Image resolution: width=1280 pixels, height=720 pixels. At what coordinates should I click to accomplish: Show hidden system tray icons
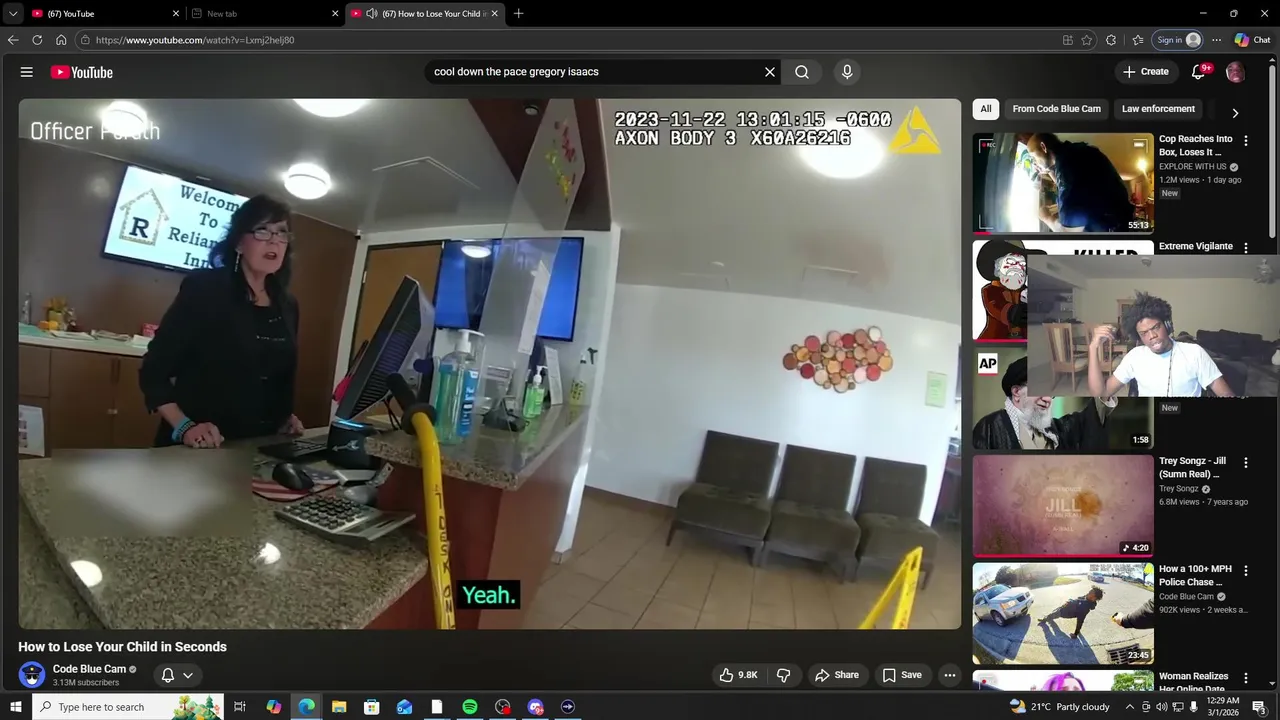tap(1130, 707)
